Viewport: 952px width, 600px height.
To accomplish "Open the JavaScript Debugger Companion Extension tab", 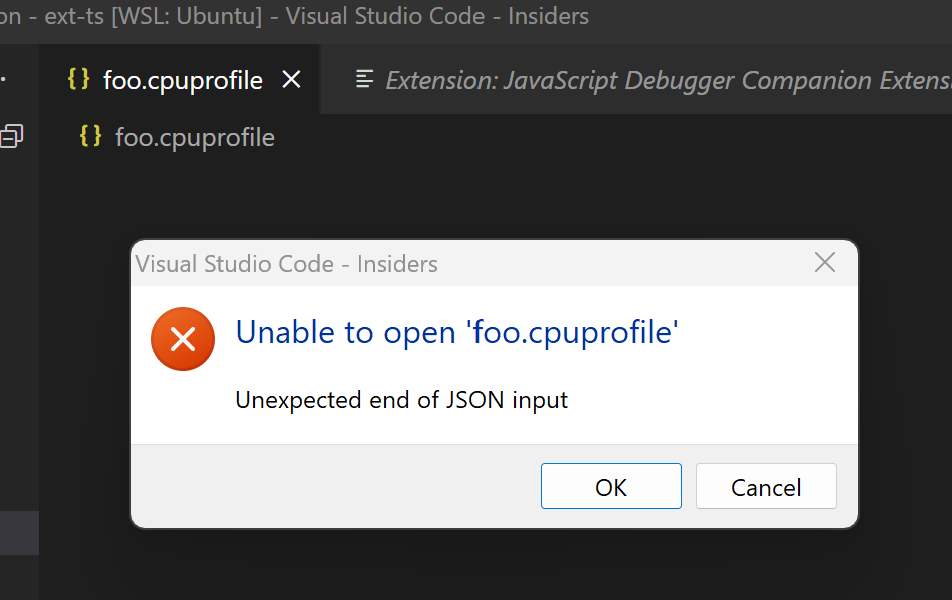I will point(650,79).
